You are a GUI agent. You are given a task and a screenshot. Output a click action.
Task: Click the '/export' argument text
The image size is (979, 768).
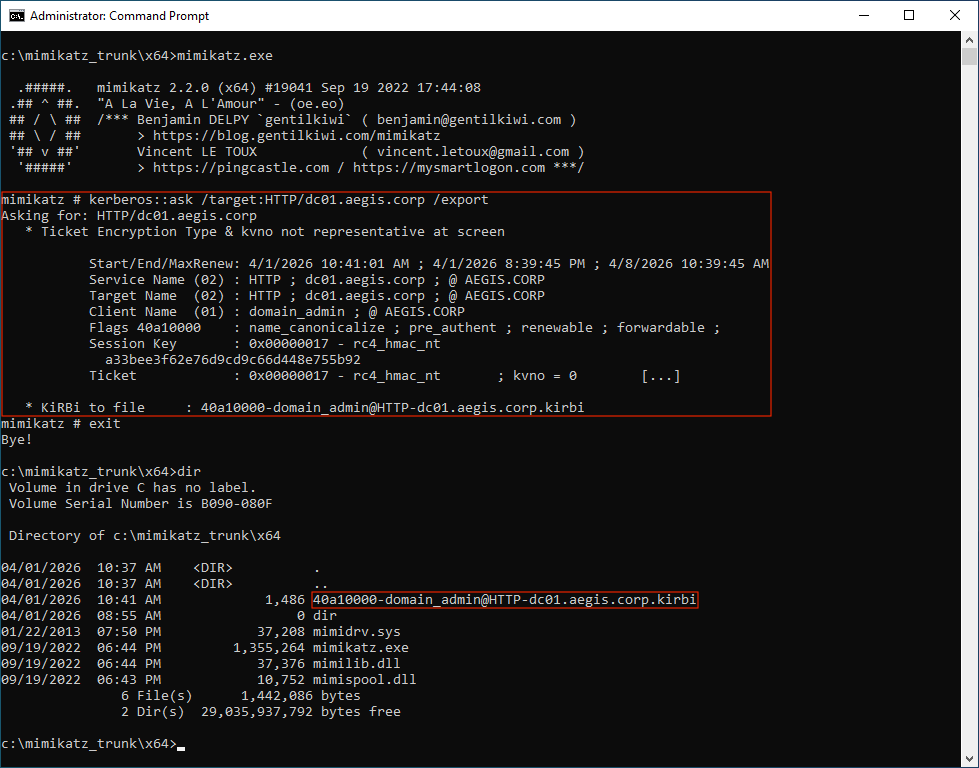[461, 200]
